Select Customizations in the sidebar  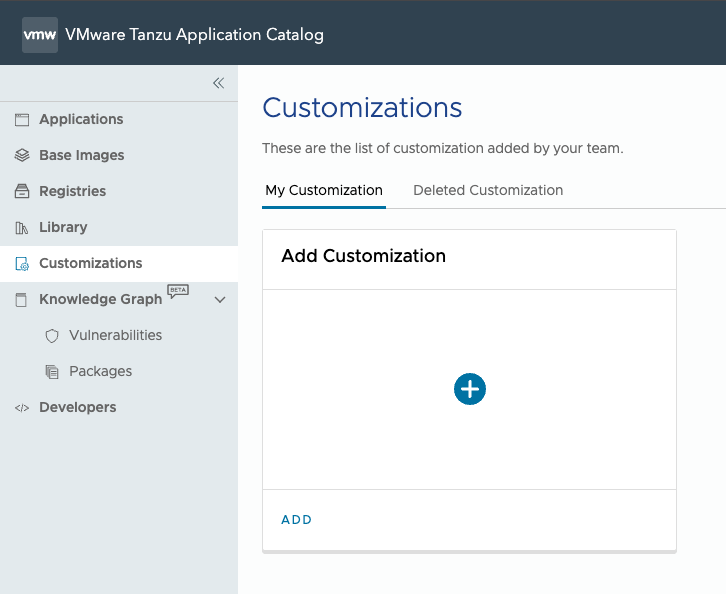pos(119,263)
